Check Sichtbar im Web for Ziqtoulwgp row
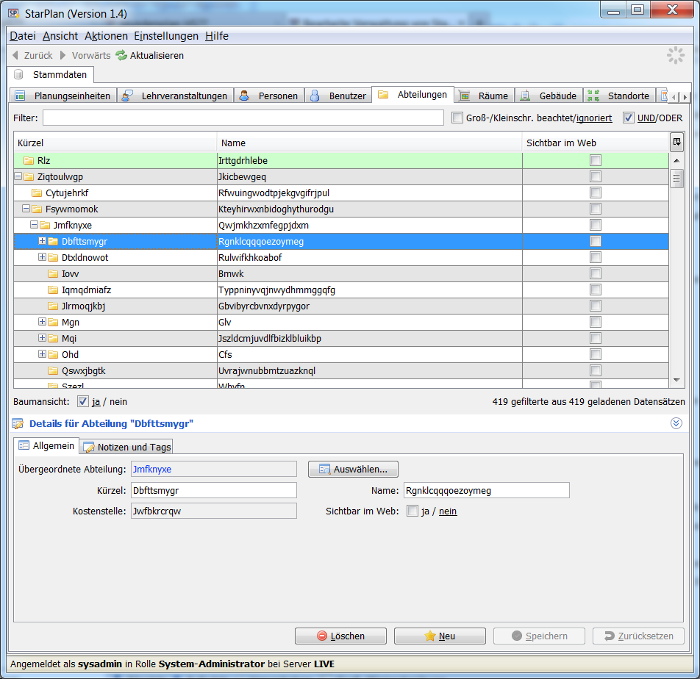 tap(596, 176)
